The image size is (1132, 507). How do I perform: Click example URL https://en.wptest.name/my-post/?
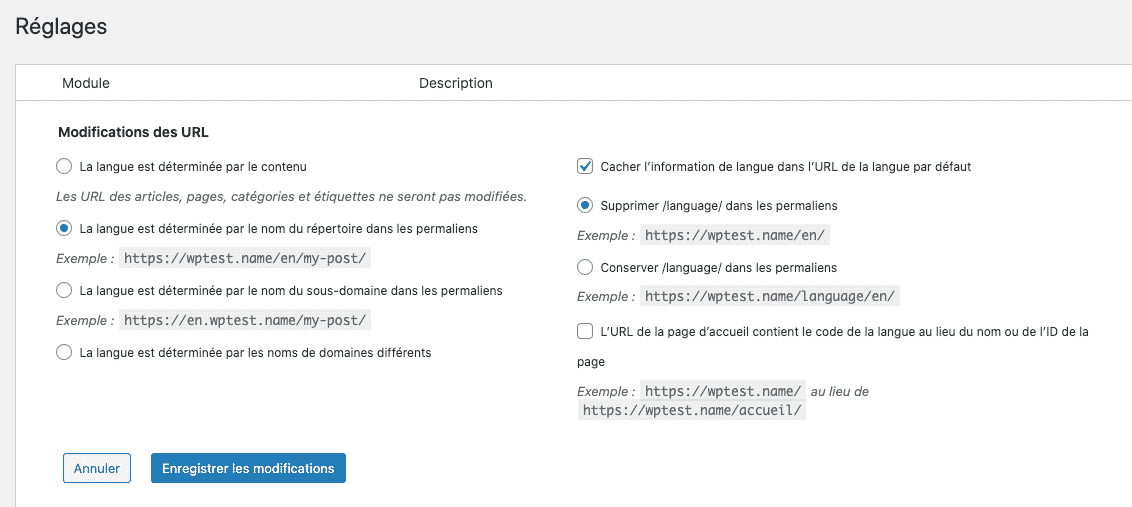point(245,320)
